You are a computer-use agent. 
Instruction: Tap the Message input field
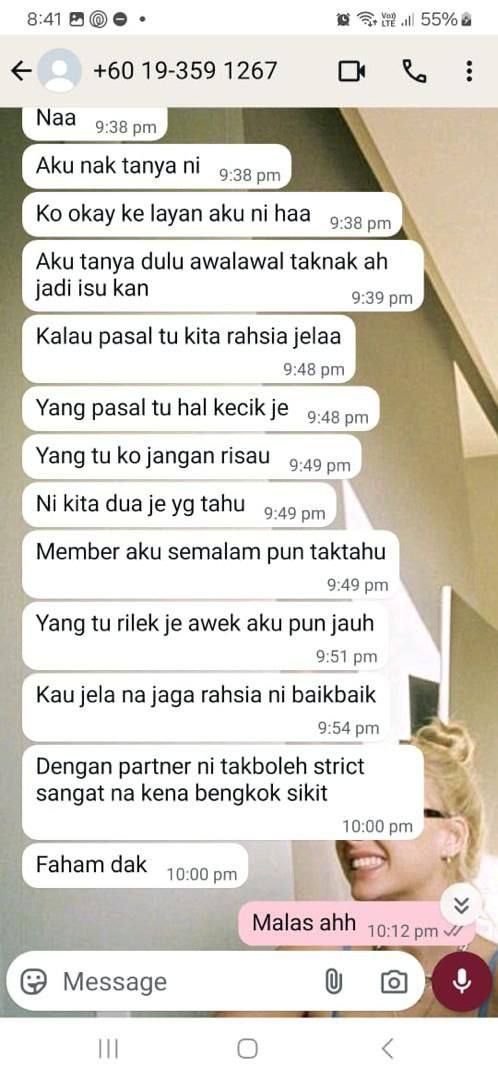[186, 982]
